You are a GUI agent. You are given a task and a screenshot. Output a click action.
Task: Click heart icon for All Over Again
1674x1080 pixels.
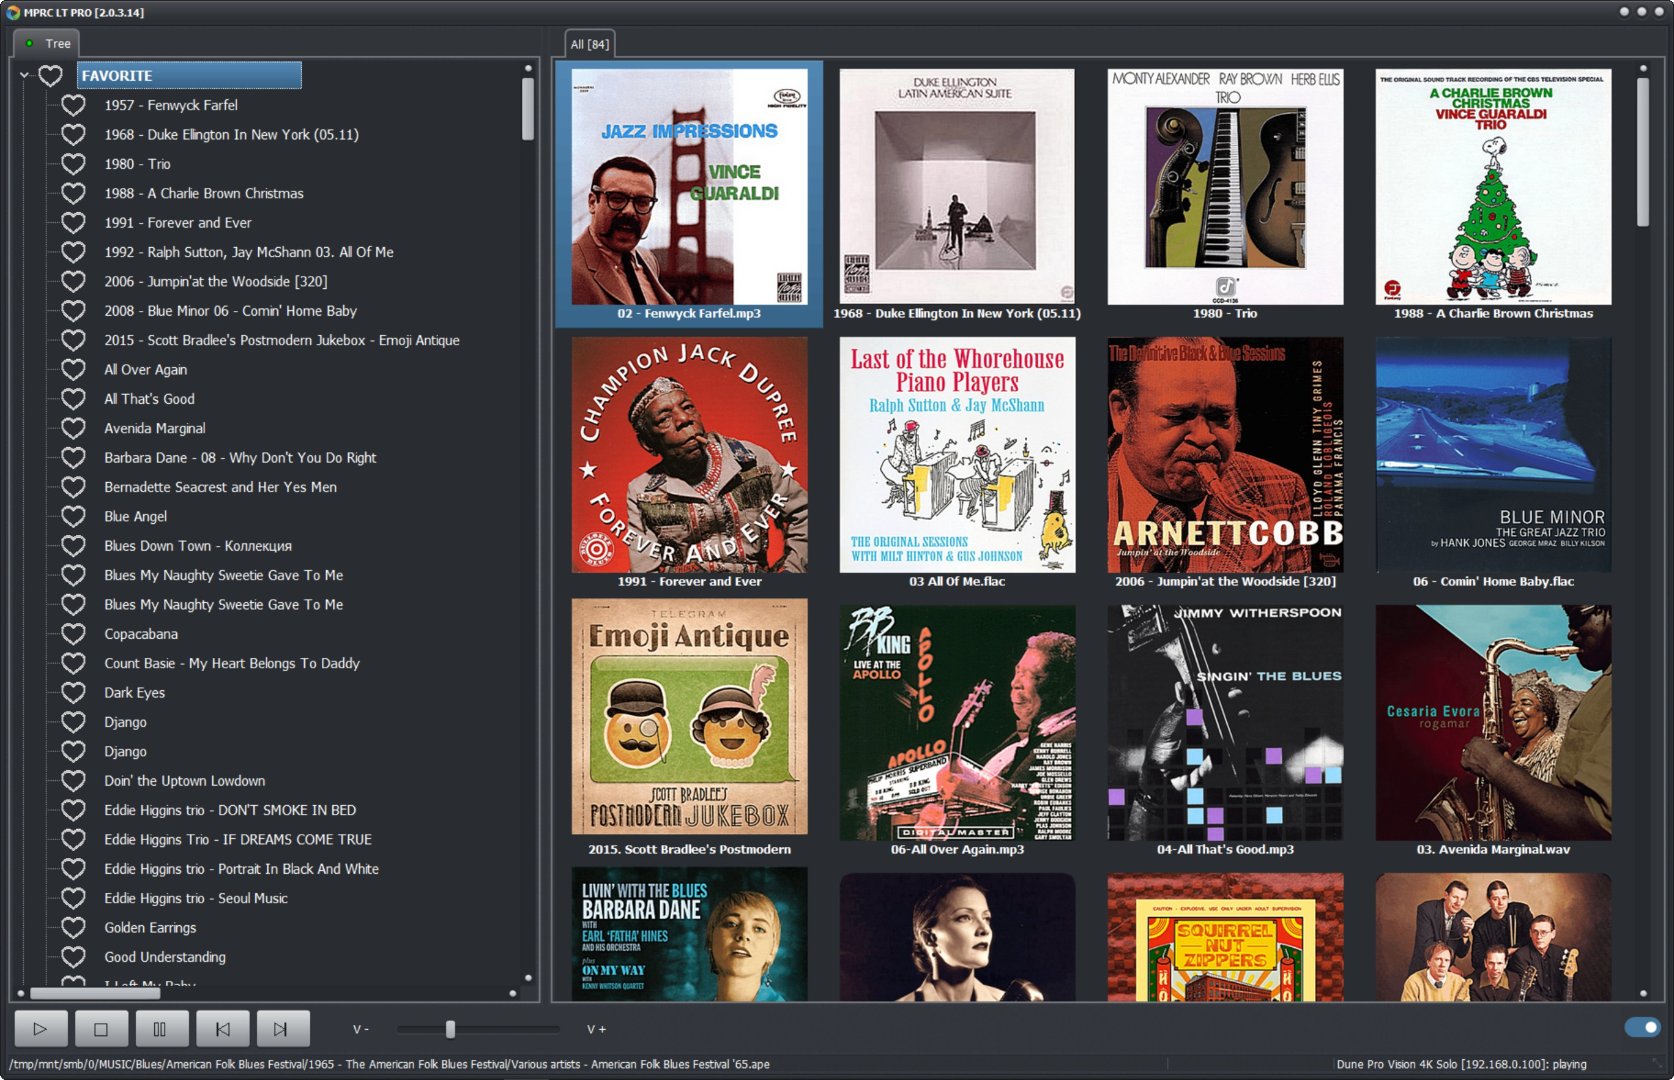[73, 369]
